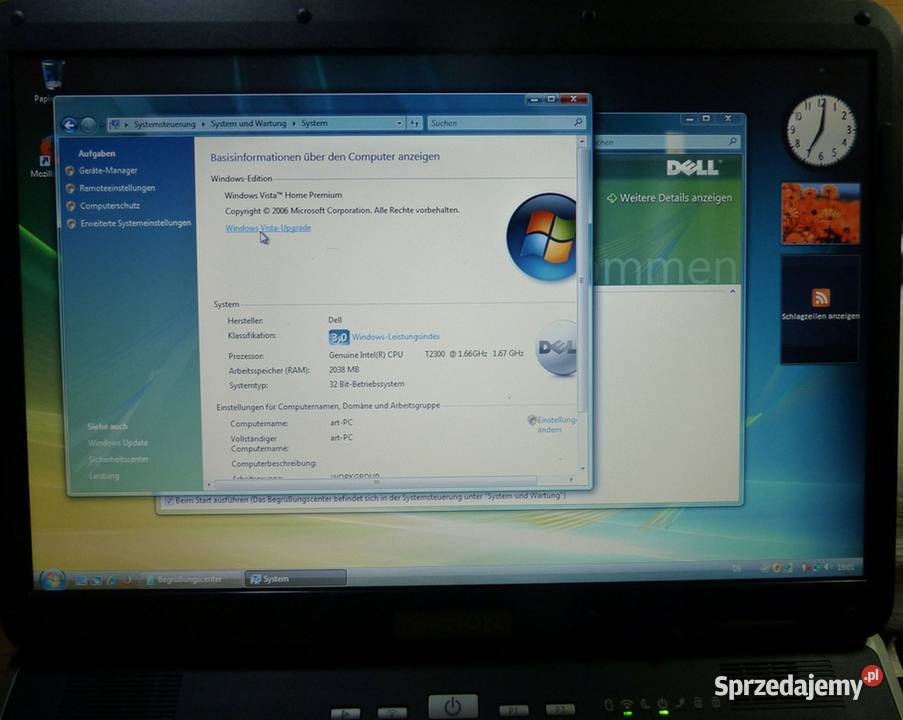Viewport: 903px width, 720px height.
Task: Click the 3.0 Windows-Leistungsindex badge
Action: 338,337
